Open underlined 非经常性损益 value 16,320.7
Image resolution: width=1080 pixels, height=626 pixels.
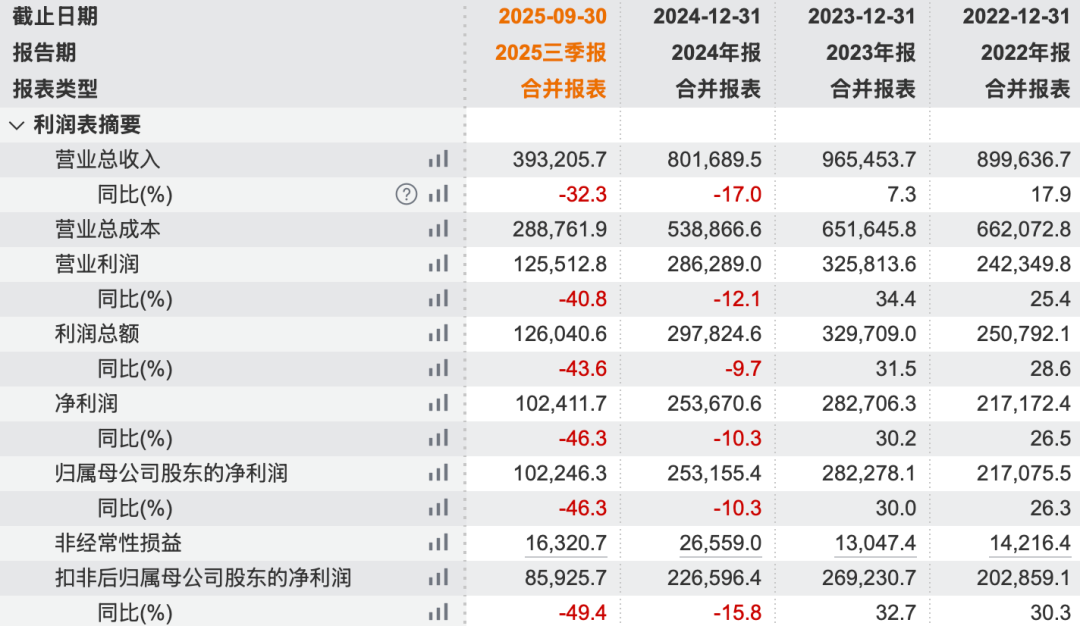[x=565, y=543]
